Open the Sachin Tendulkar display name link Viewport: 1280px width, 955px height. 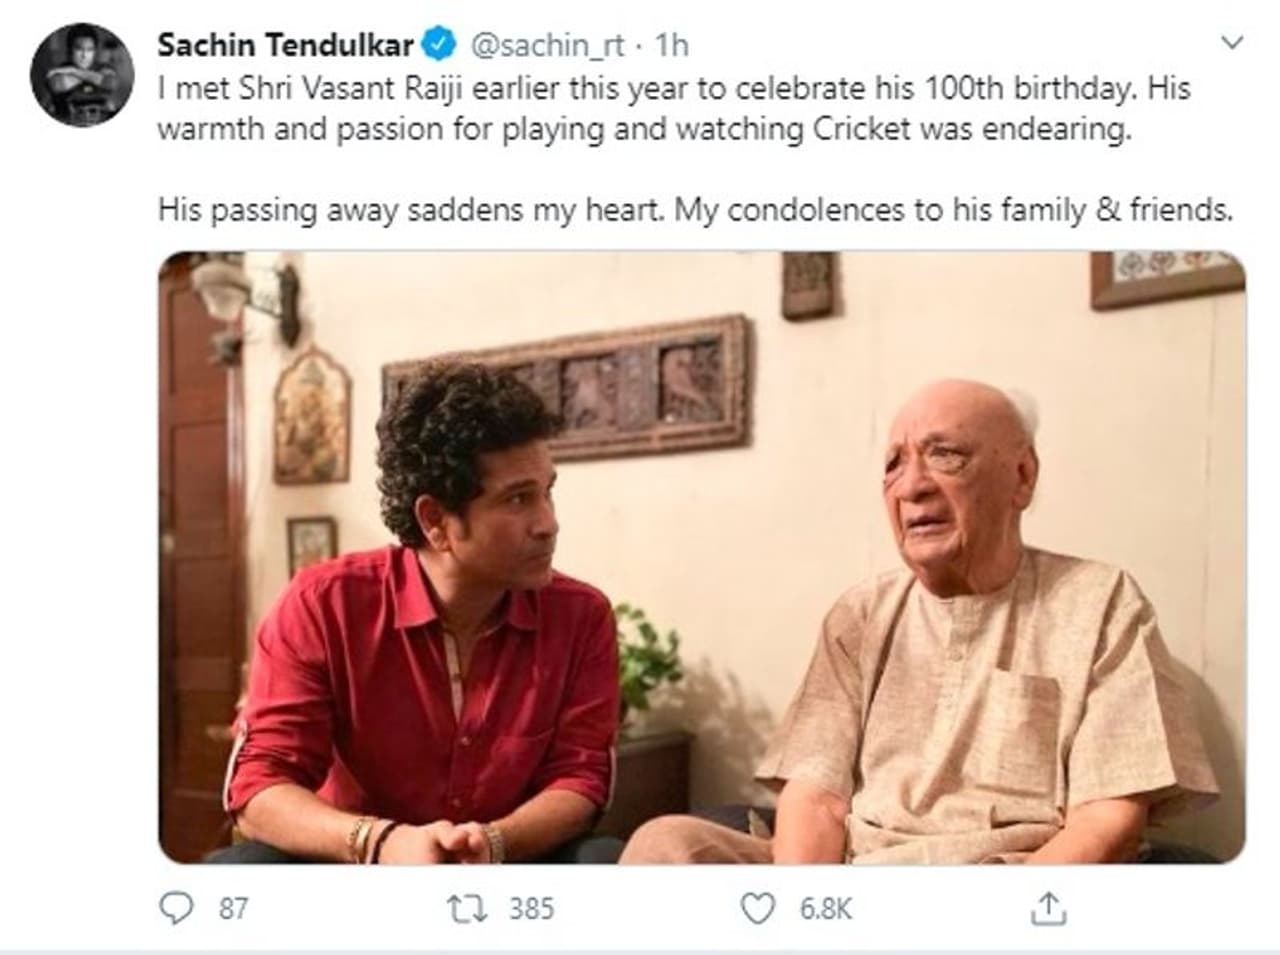click(x=285, y=45)
